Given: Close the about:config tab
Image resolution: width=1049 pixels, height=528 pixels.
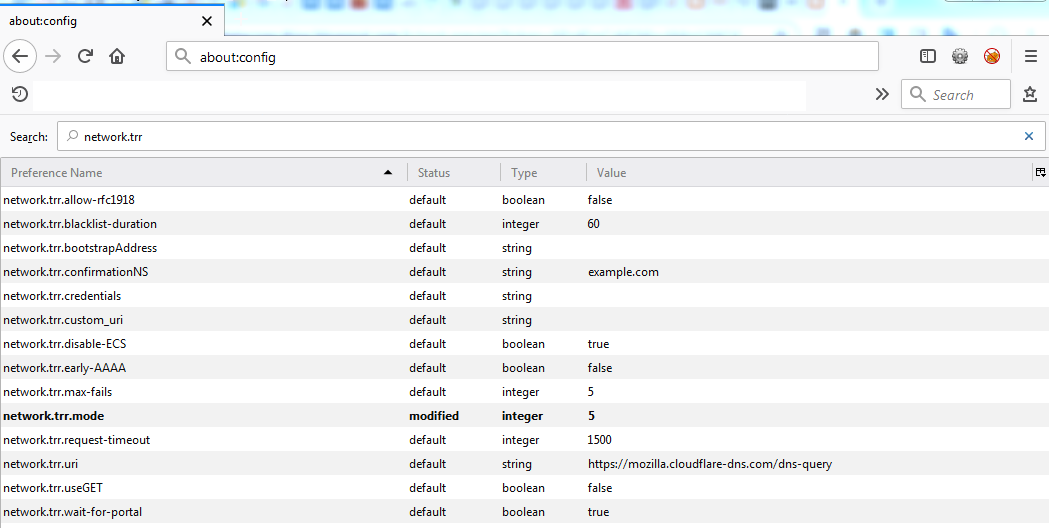Looking at the screenshot, I should 207,21.
